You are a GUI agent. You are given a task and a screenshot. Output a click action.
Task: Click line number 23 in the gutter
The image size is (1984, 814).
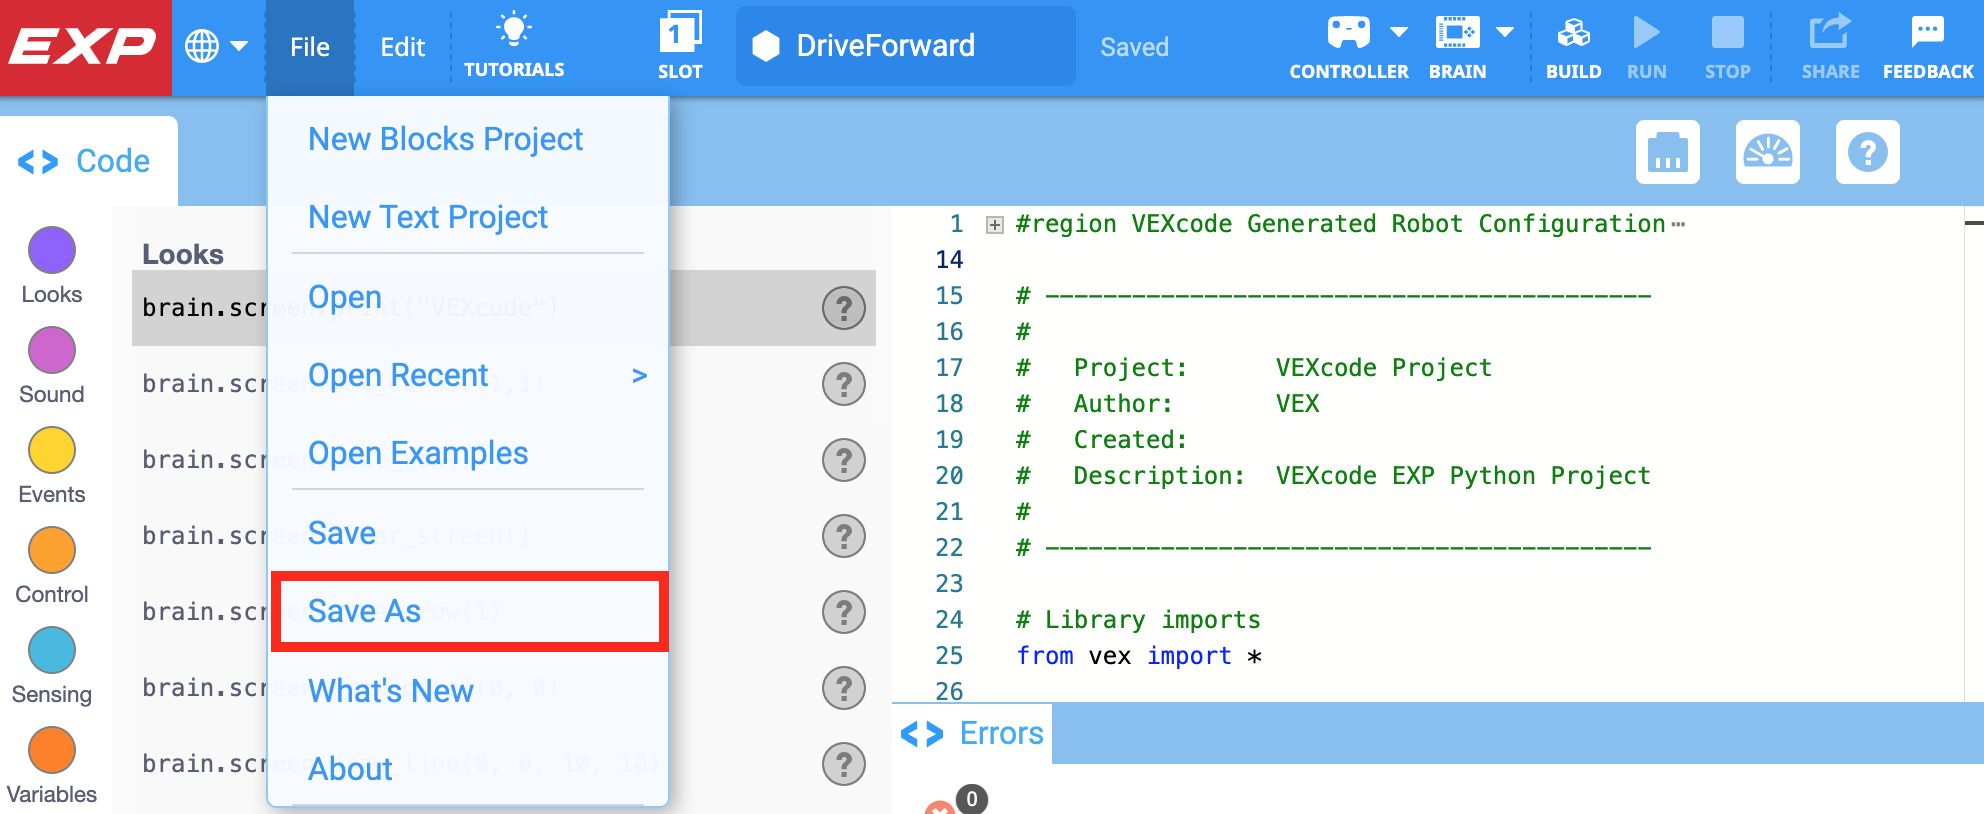pyautogui.click(x=949, y=584)
